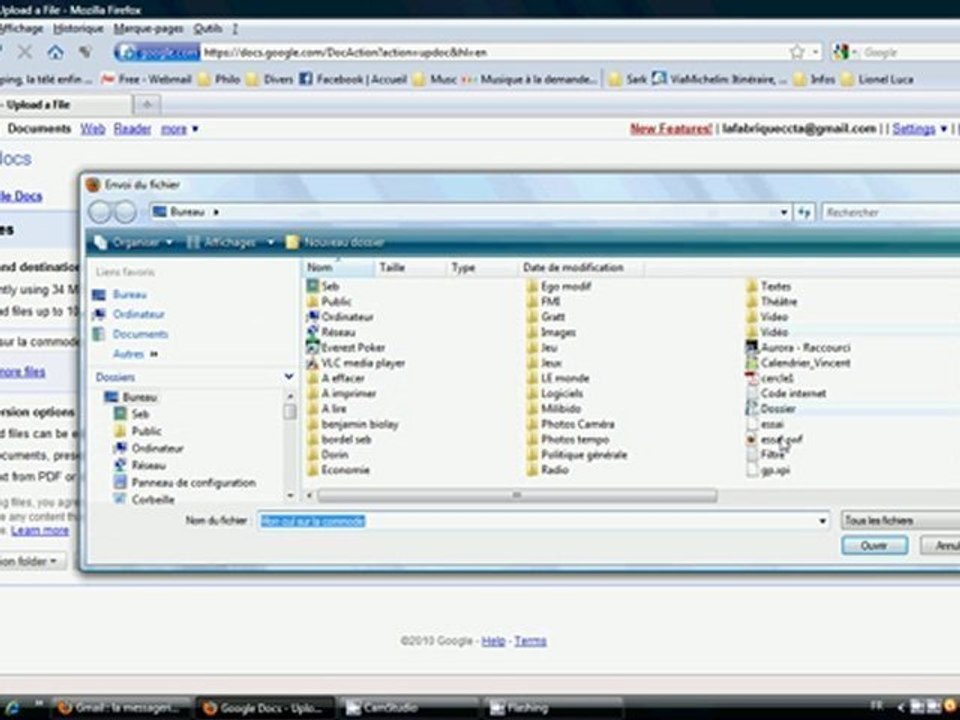Open the Free - Webmail bookmark

[x=146, y=79]
